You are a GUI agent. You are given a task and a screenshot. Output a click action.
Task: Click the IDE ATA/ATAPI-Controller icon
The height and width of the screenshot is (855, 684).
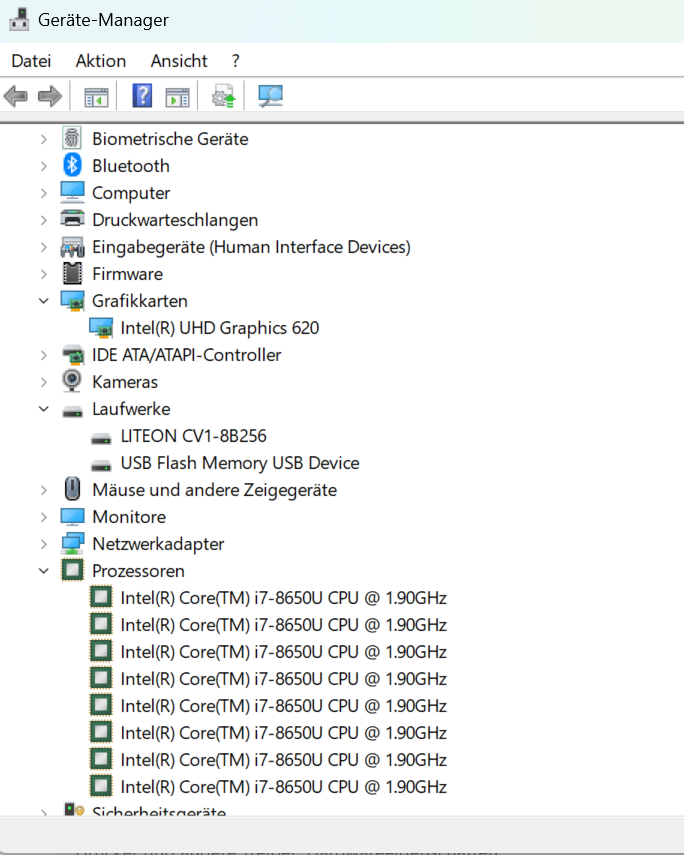[72, 354]
